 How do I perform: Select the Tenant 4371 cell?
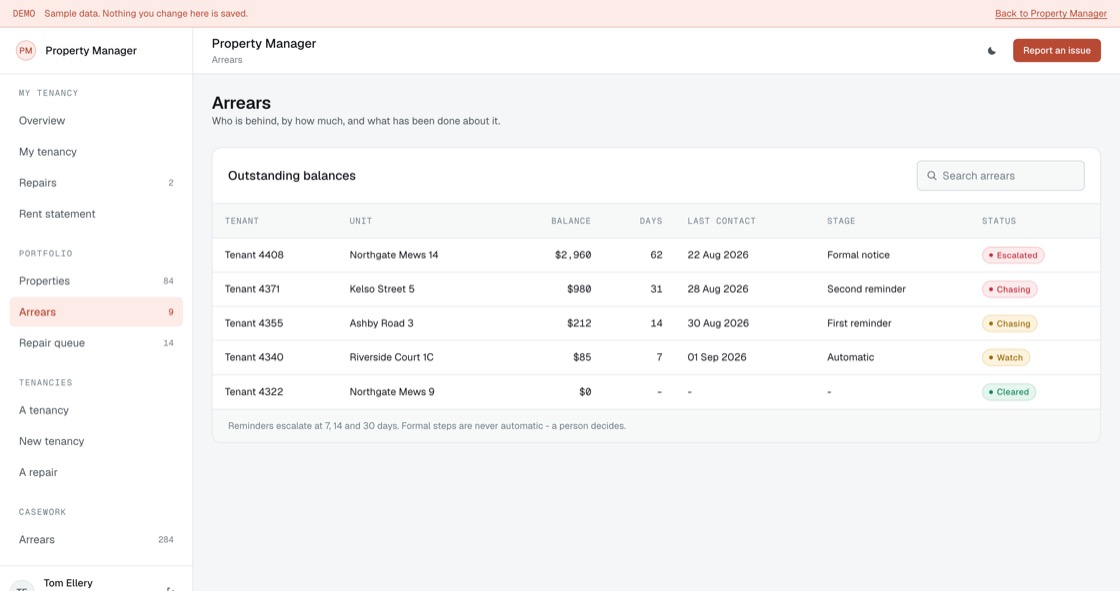(x=252, y=289)
